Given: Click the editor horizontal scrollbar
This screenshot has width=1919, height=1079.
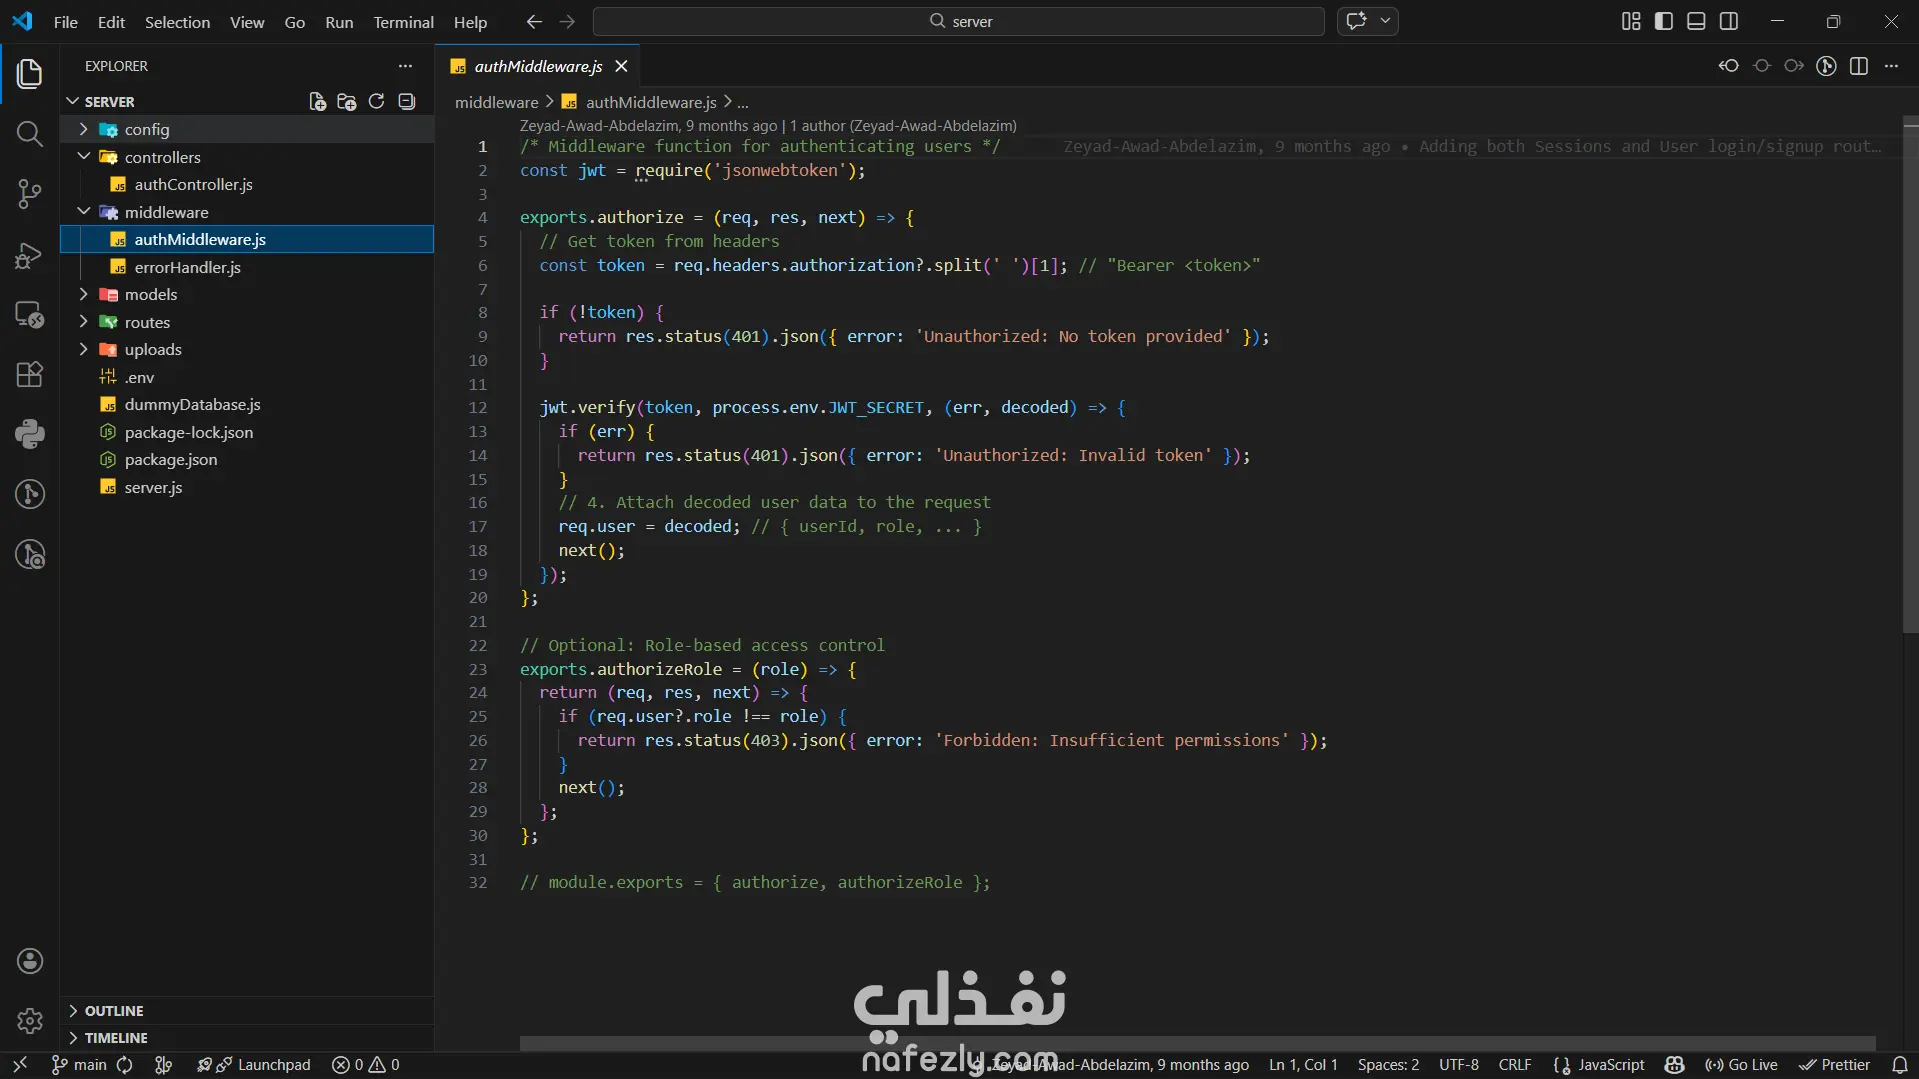Looking at the screenshot, I should point(1197,1043).
